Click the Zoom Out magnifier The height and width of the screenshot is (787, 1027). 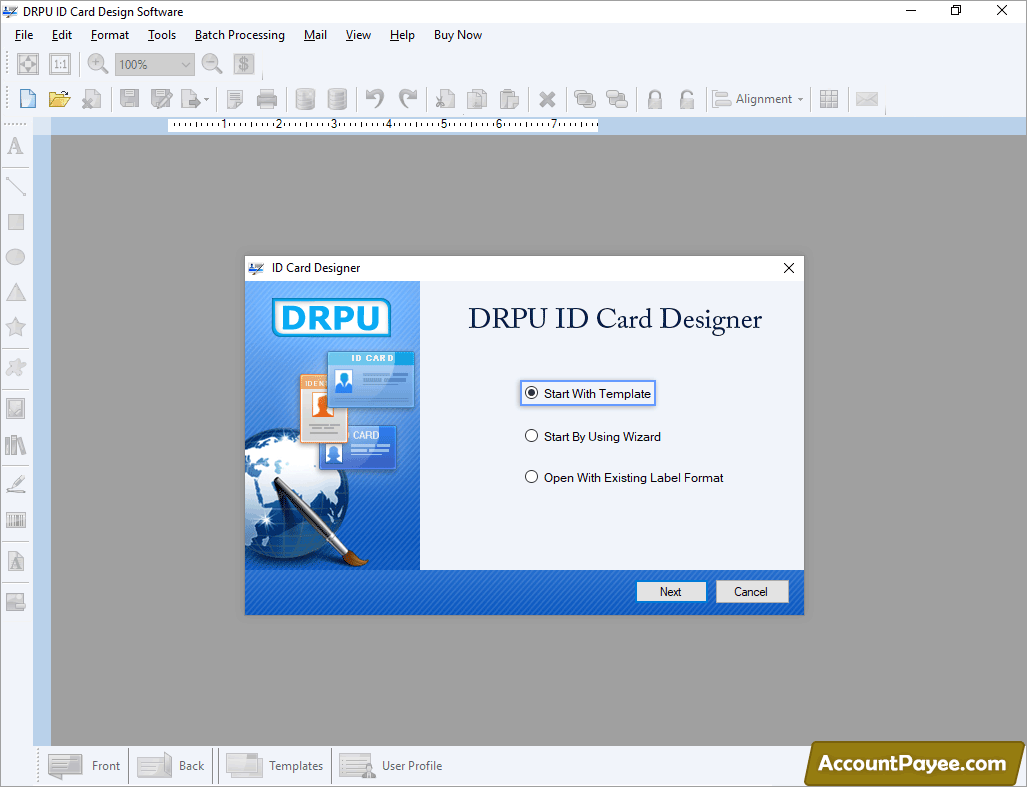point(212,64)
